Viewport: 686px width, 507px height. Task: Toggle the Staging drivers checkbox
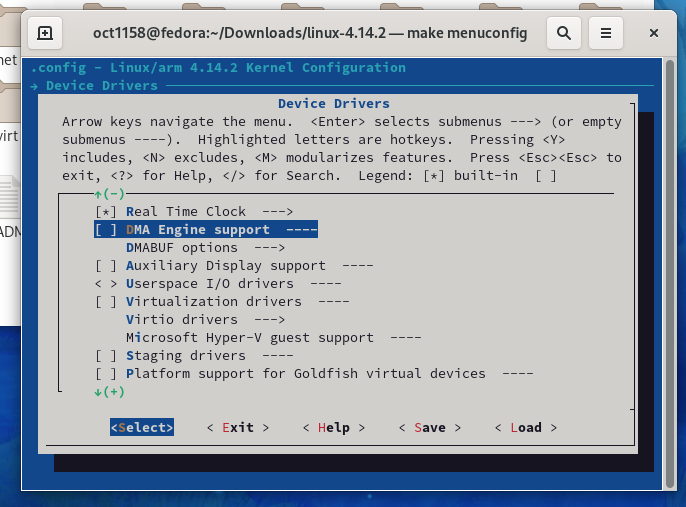106,356
